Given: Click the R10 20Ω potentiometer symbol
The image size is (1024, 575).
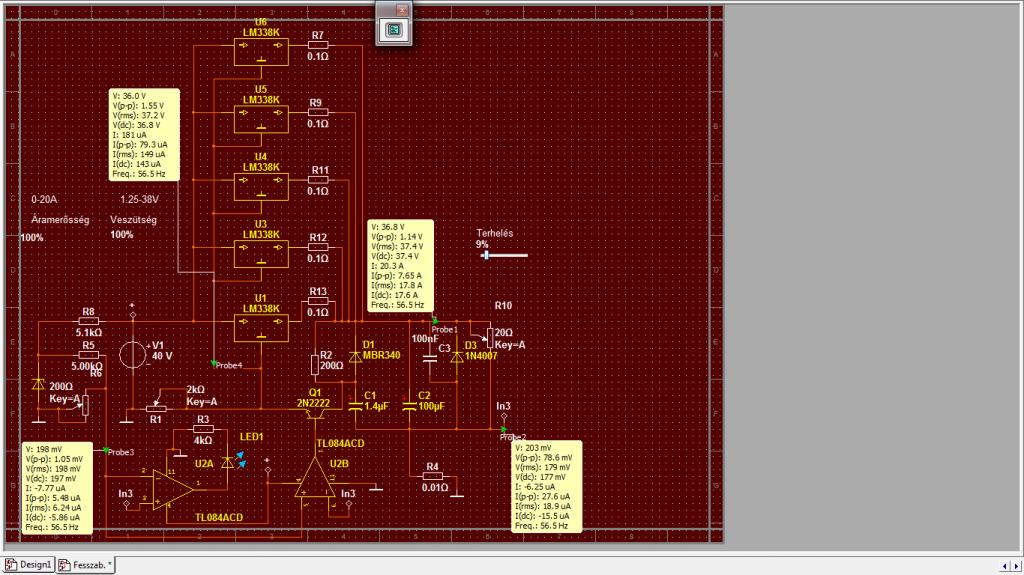Looking at the screenshot, I should (490, 338).
